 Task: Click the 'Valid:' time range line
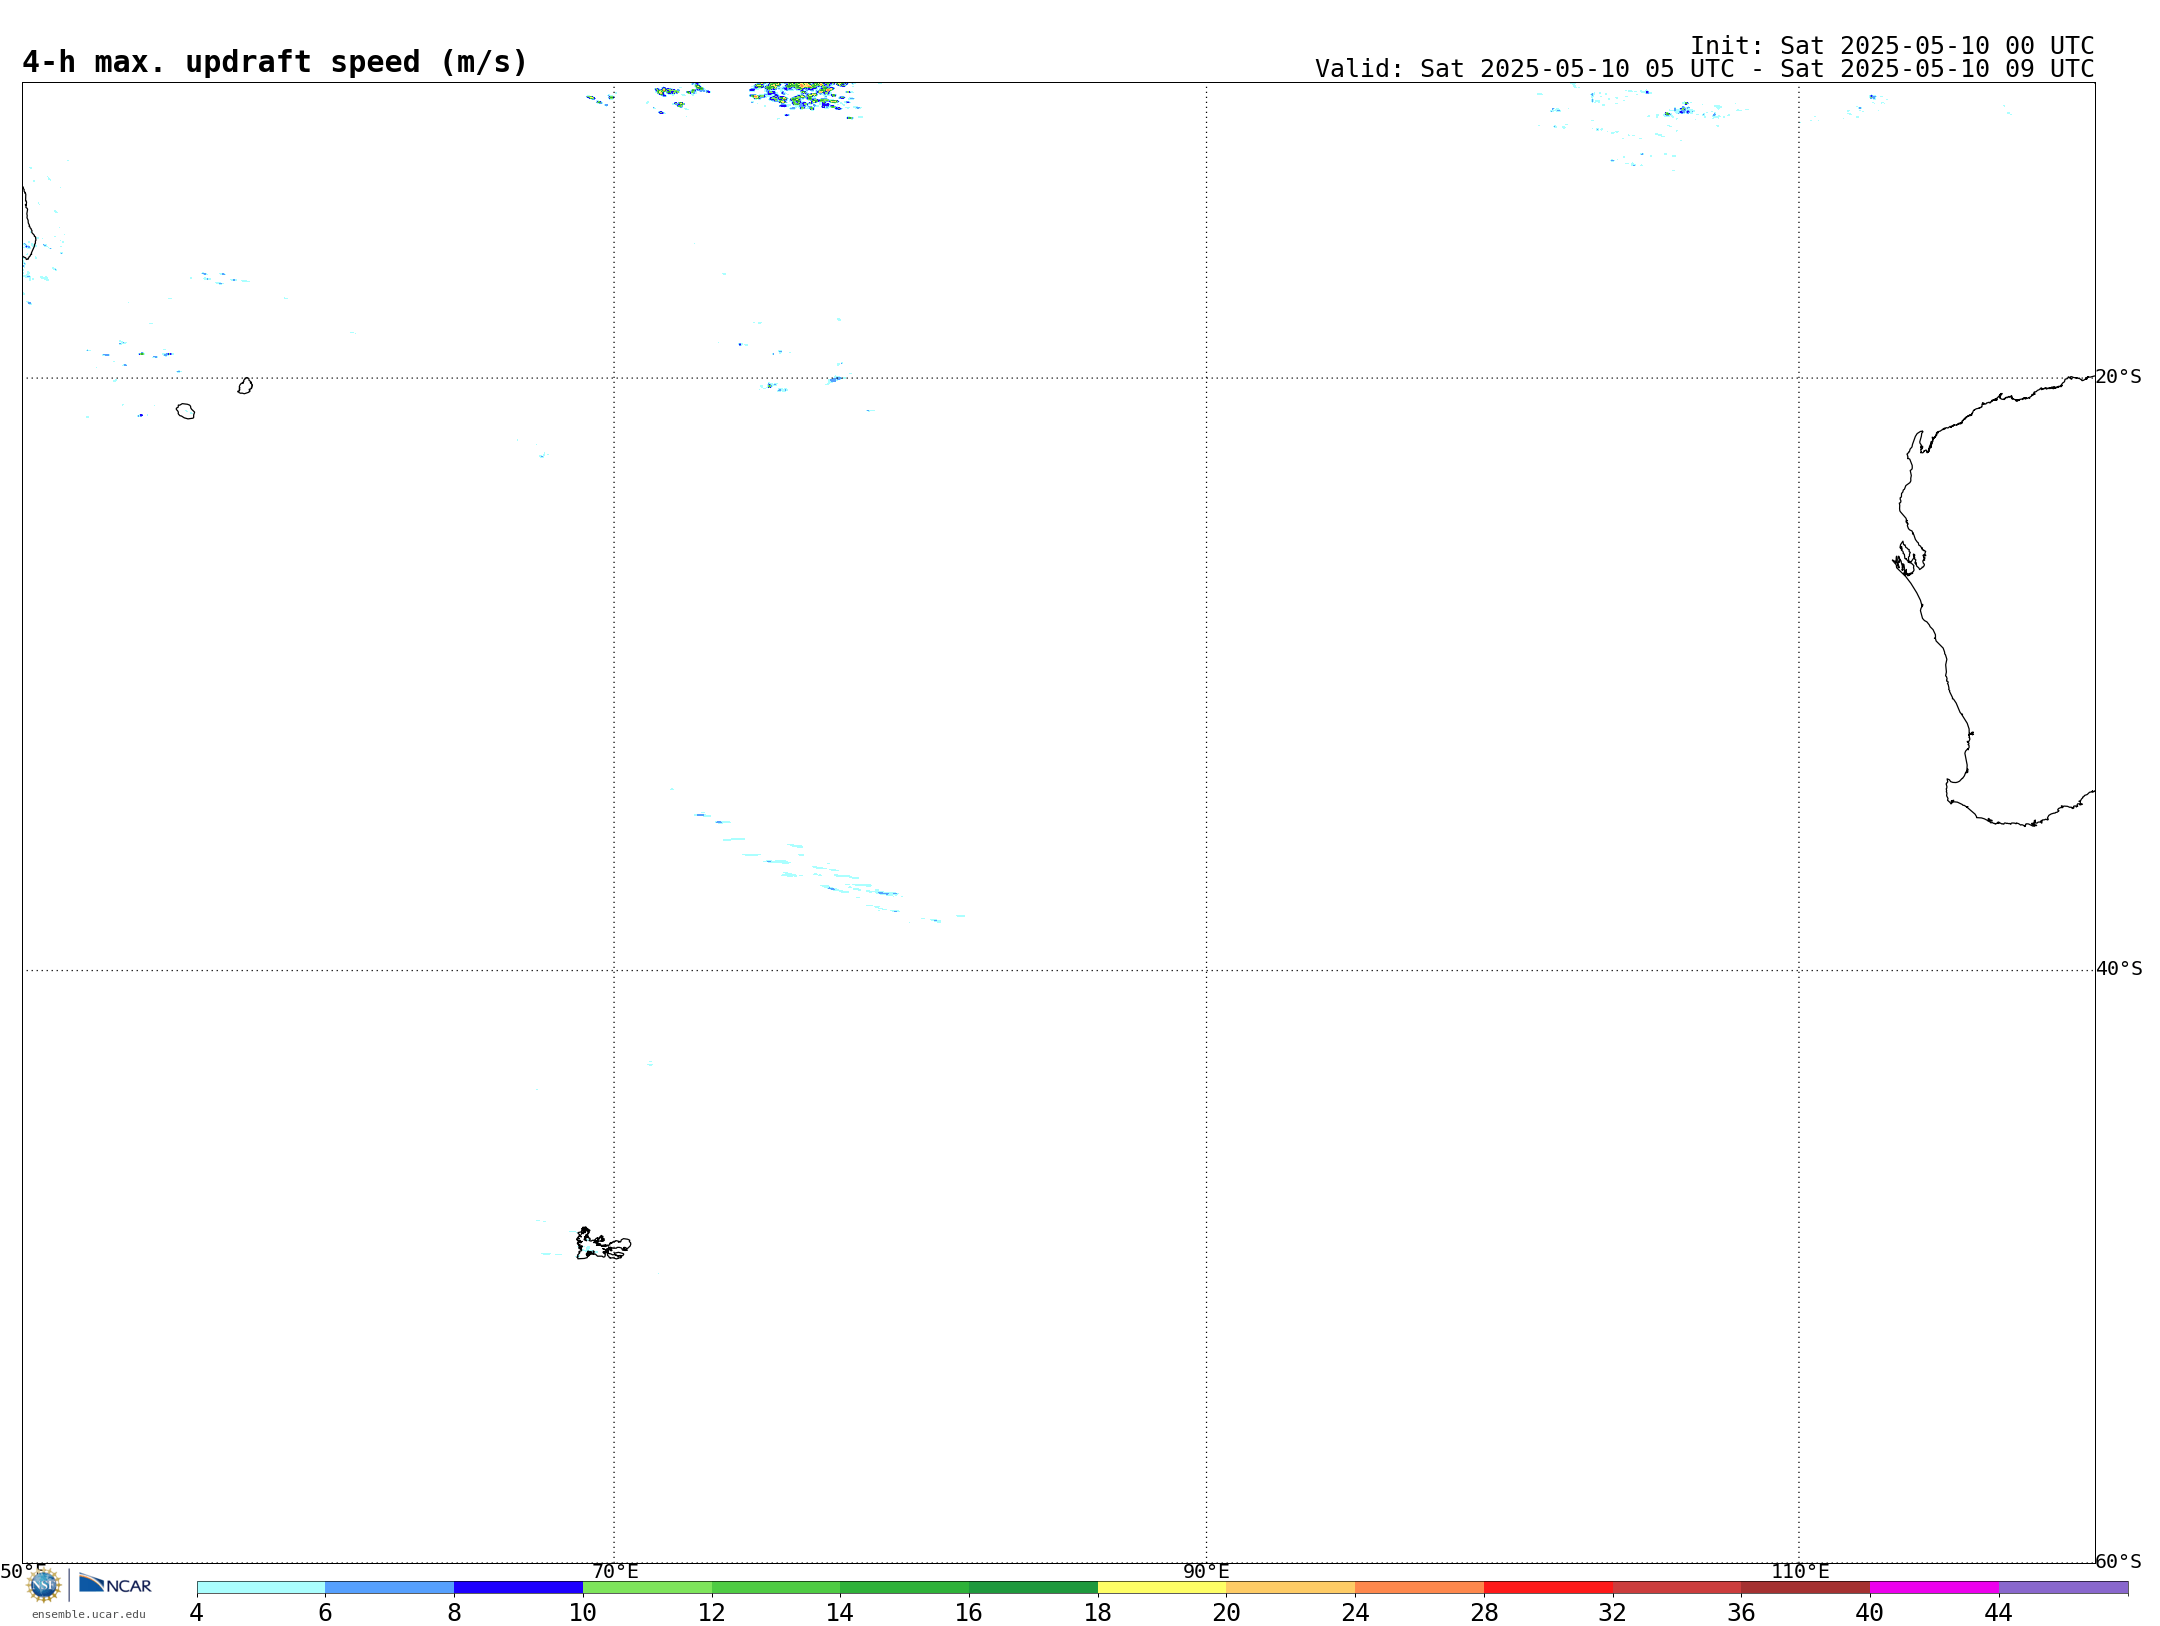coord(1704,69)
